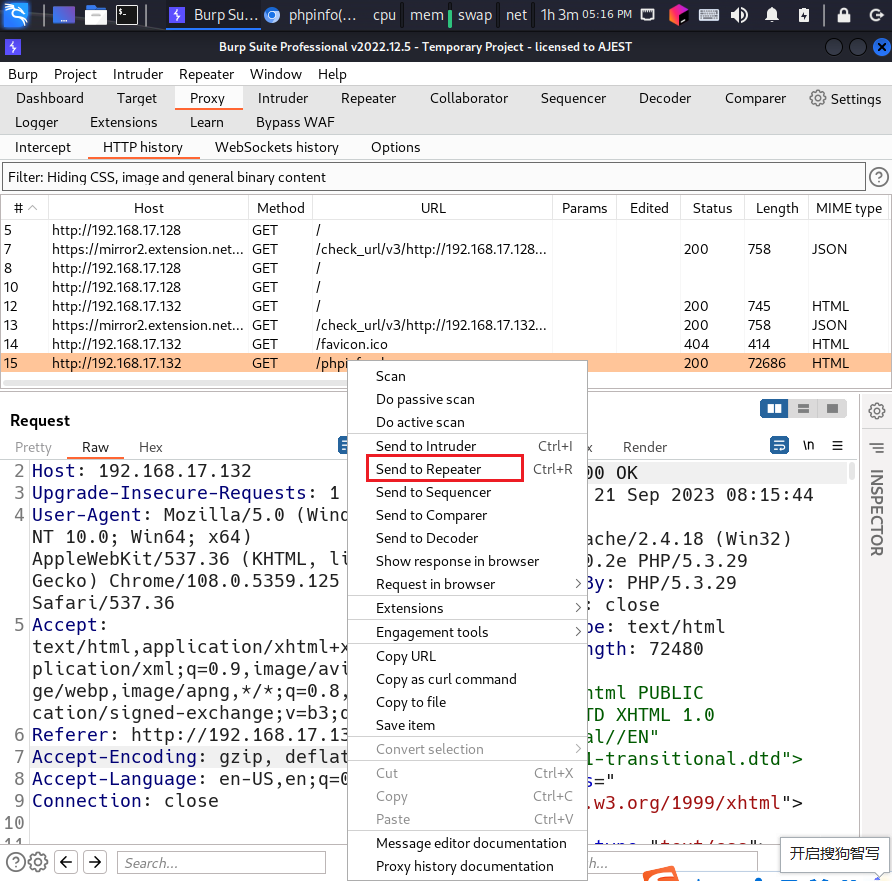Open the WebSockets history sub-tab

coord(276,147)
